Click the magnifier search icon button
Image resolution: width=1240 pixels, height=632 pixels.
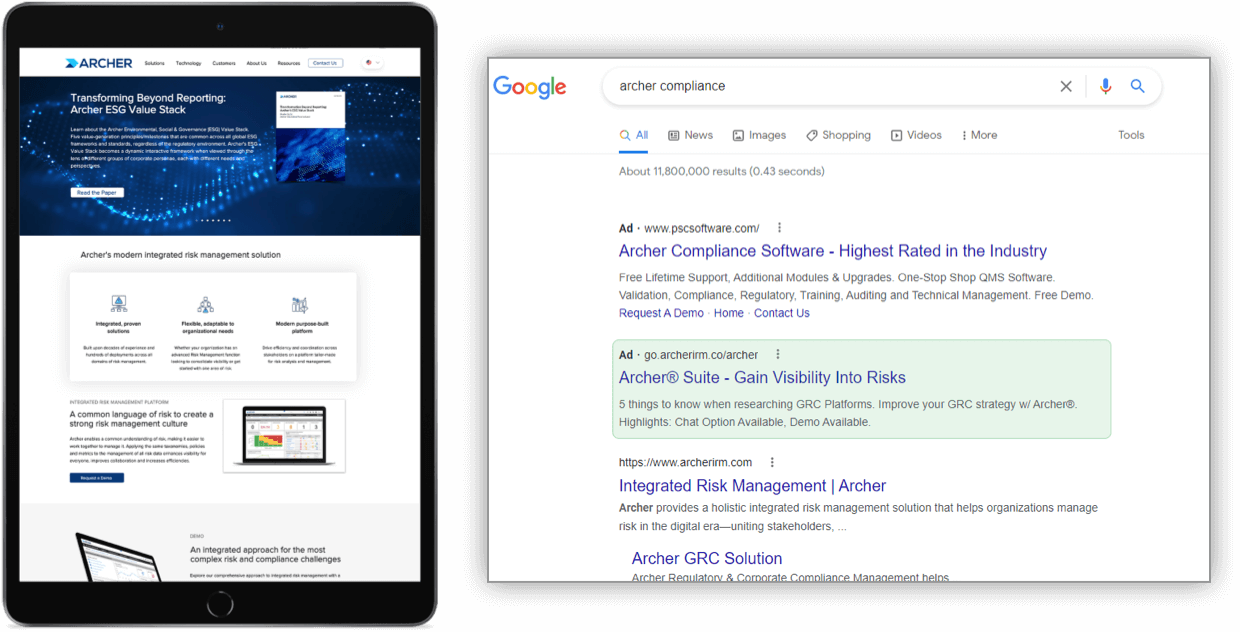(x=1137, y=87)
